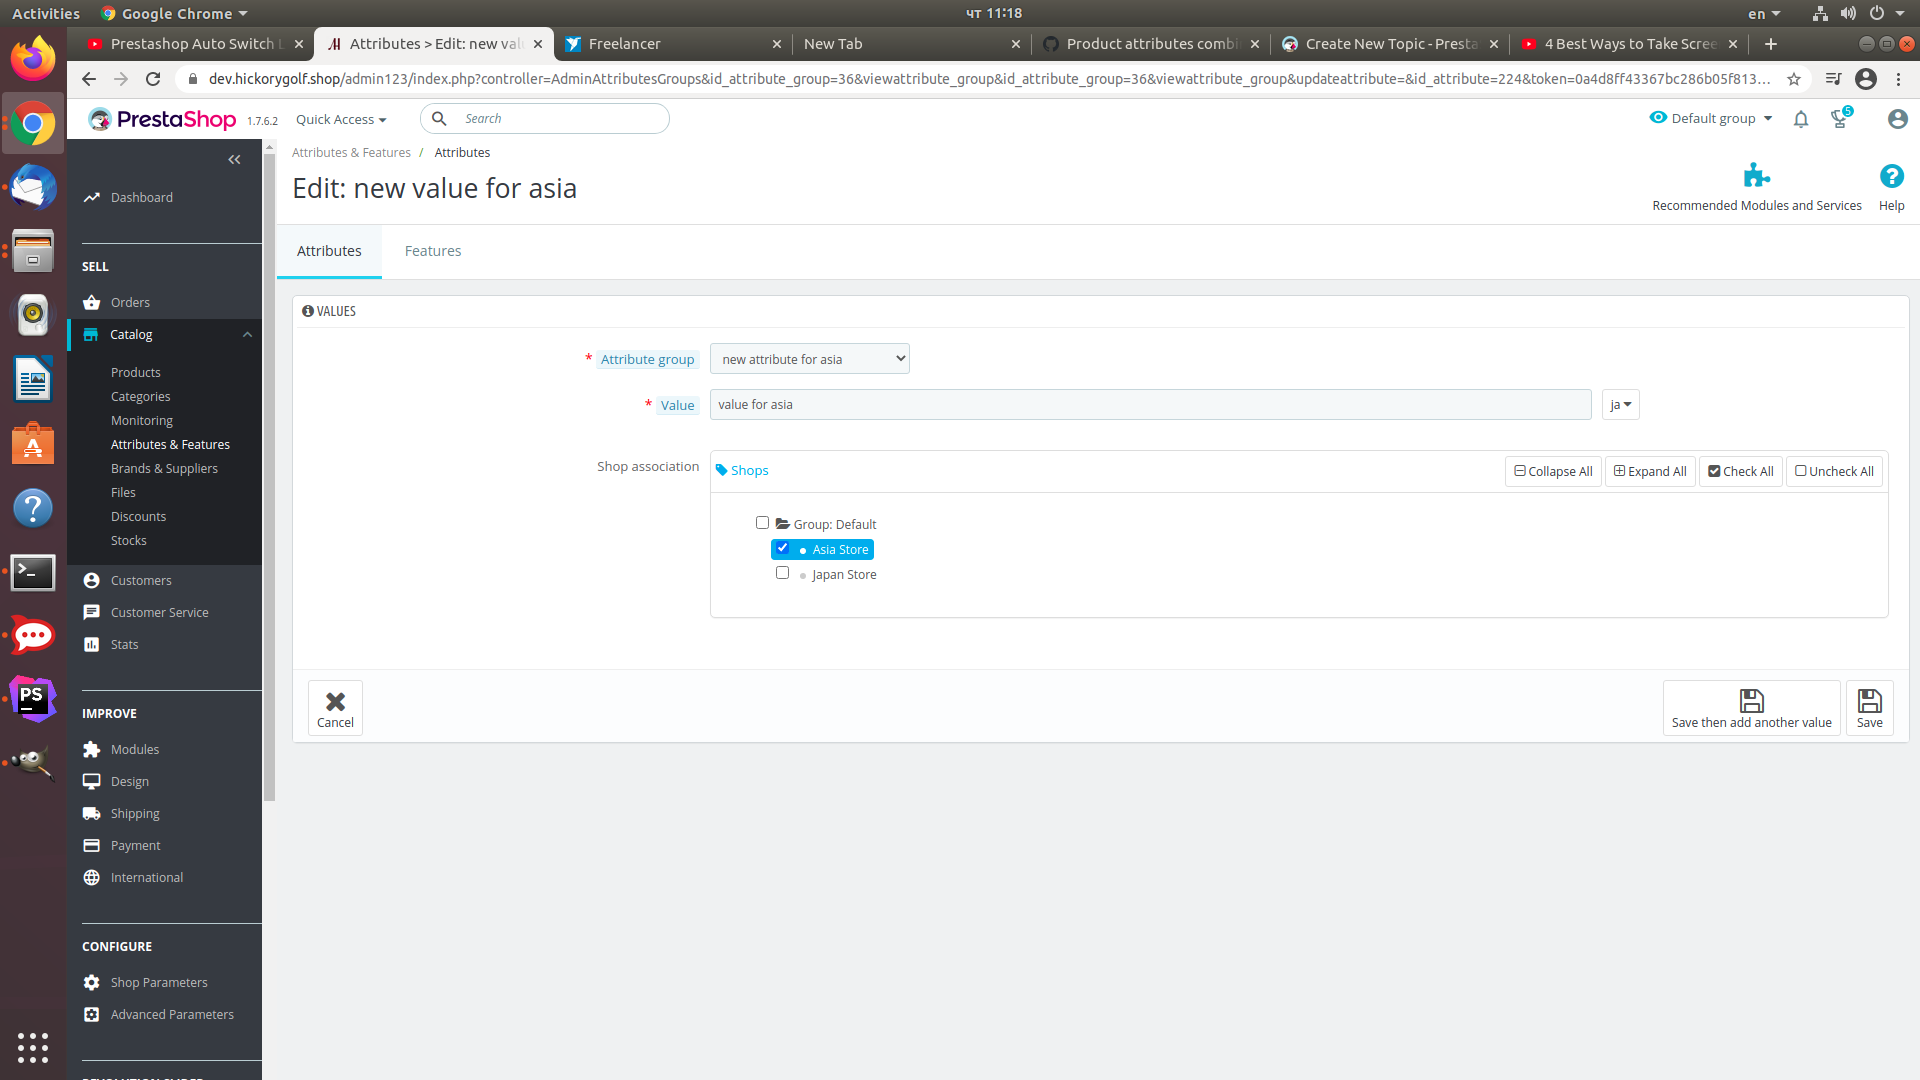Click the Save floppy disk button
Viewport: 1920px width, 1080px height.
(1869, 708)
